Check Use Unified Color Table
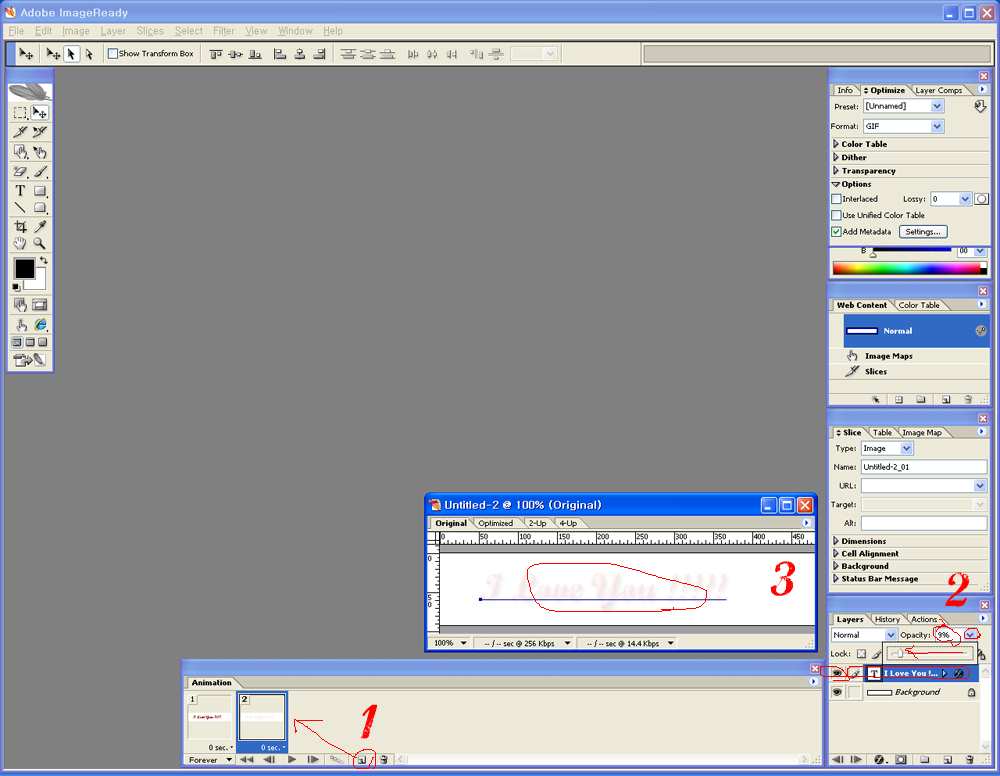 point(836,216)
